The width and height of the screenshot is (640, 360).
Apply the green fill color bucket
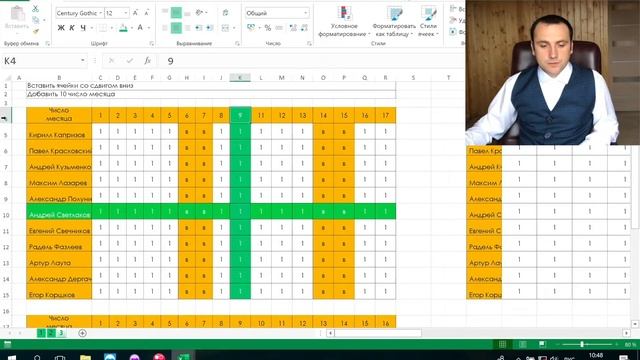[x=123, y=28]
